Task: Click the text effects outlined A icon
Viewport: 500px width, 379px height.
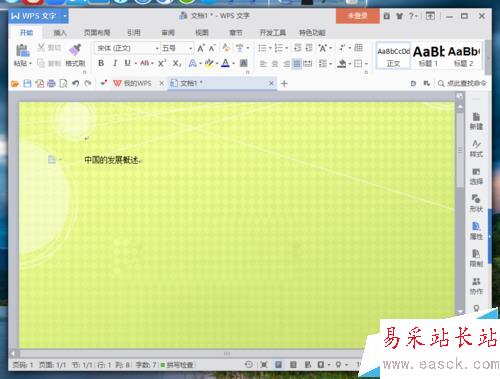Action: (192, 63)
